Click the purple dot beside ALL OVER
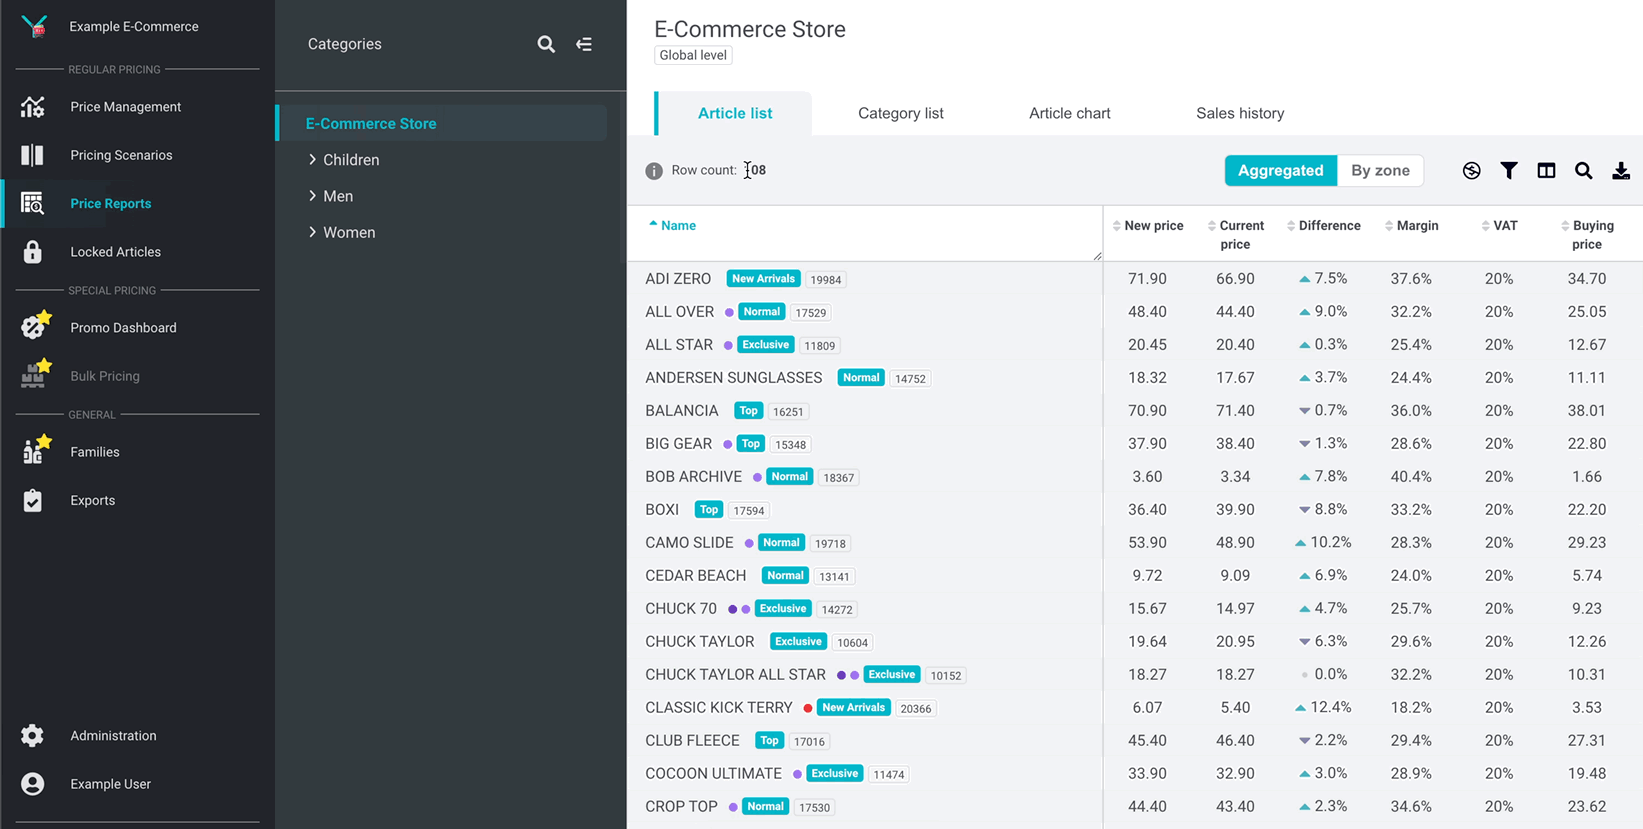Image resolution: width=1643 pixels, height=829 pixels. 729,312
